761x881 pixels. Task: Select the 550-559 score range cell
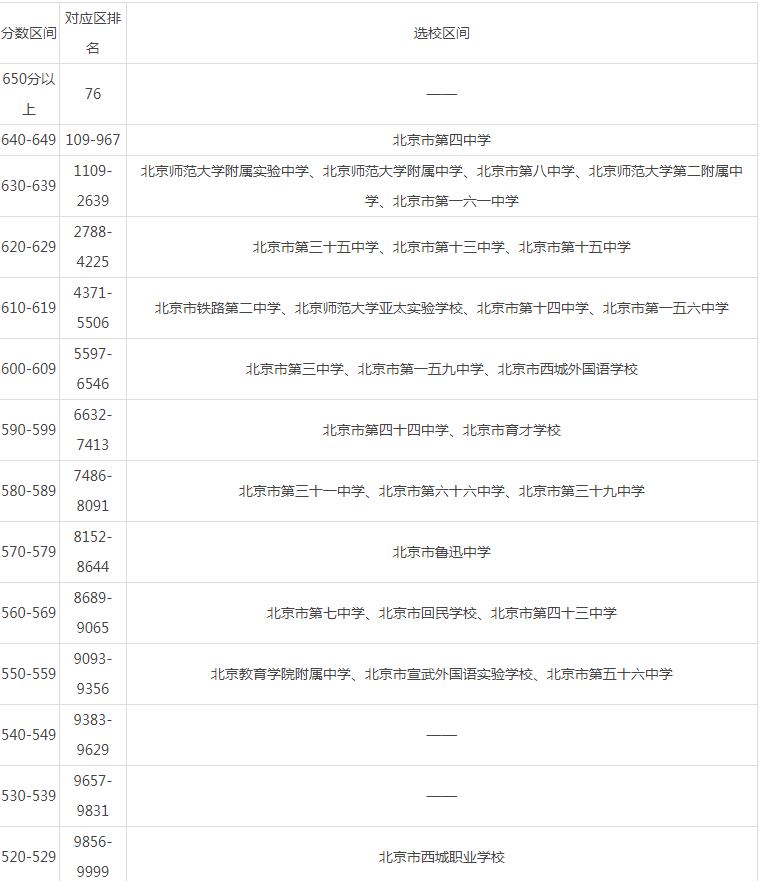(29, 674)
